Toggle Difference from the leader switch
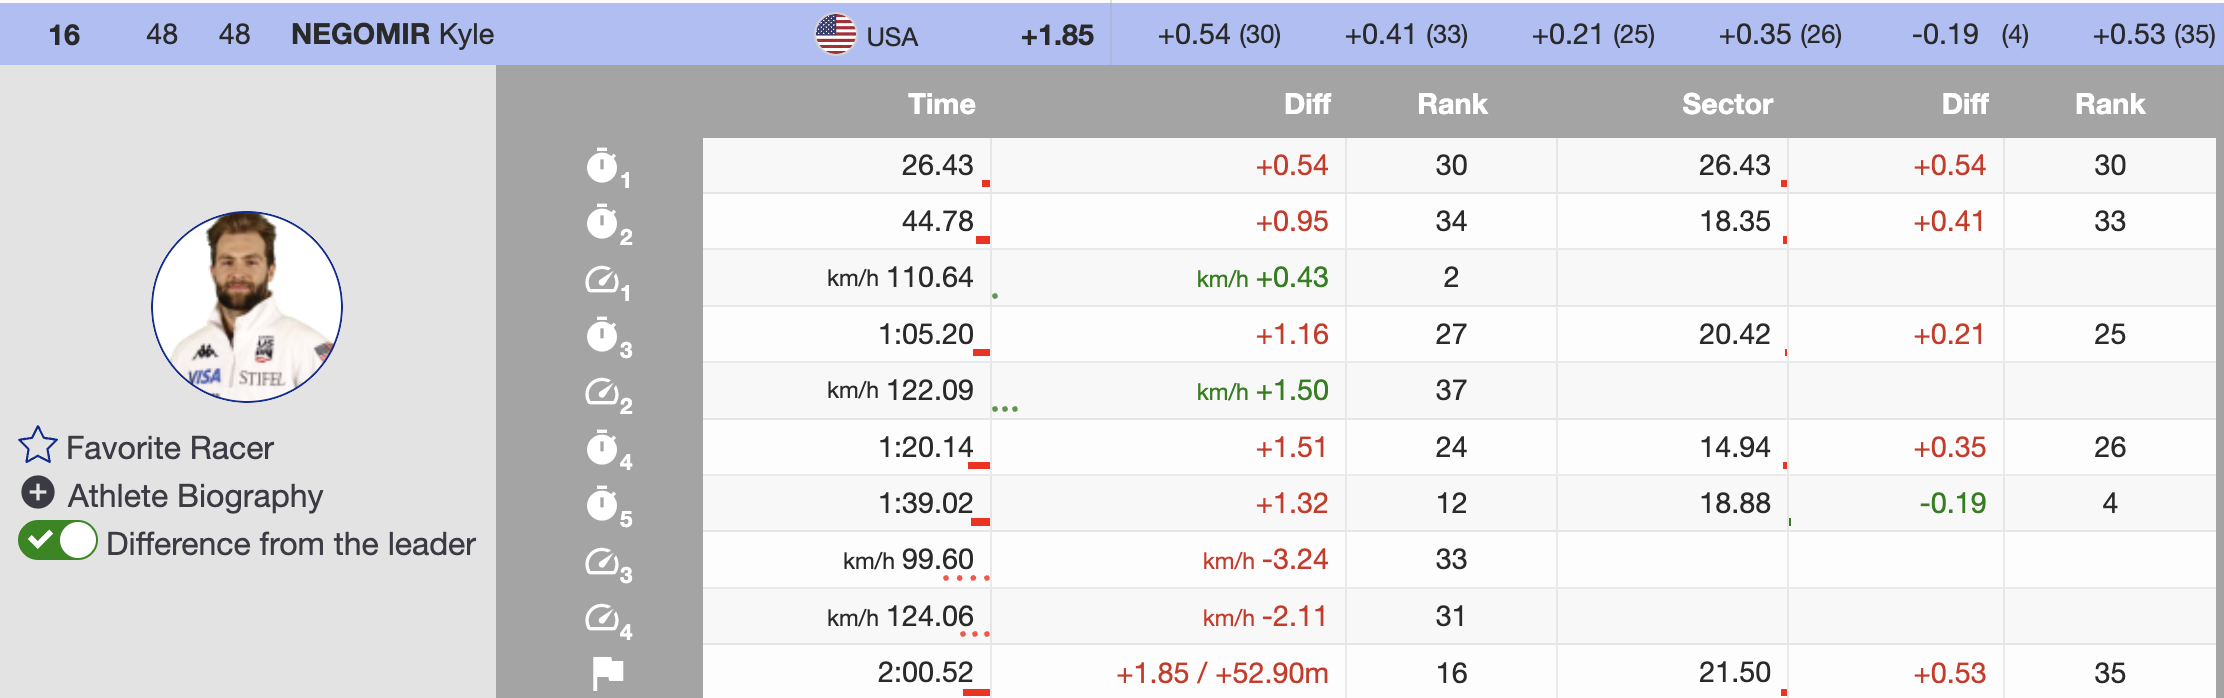The height and width of the screenshot is (698, 2224). pyautogui.click(x=58, y=541)
